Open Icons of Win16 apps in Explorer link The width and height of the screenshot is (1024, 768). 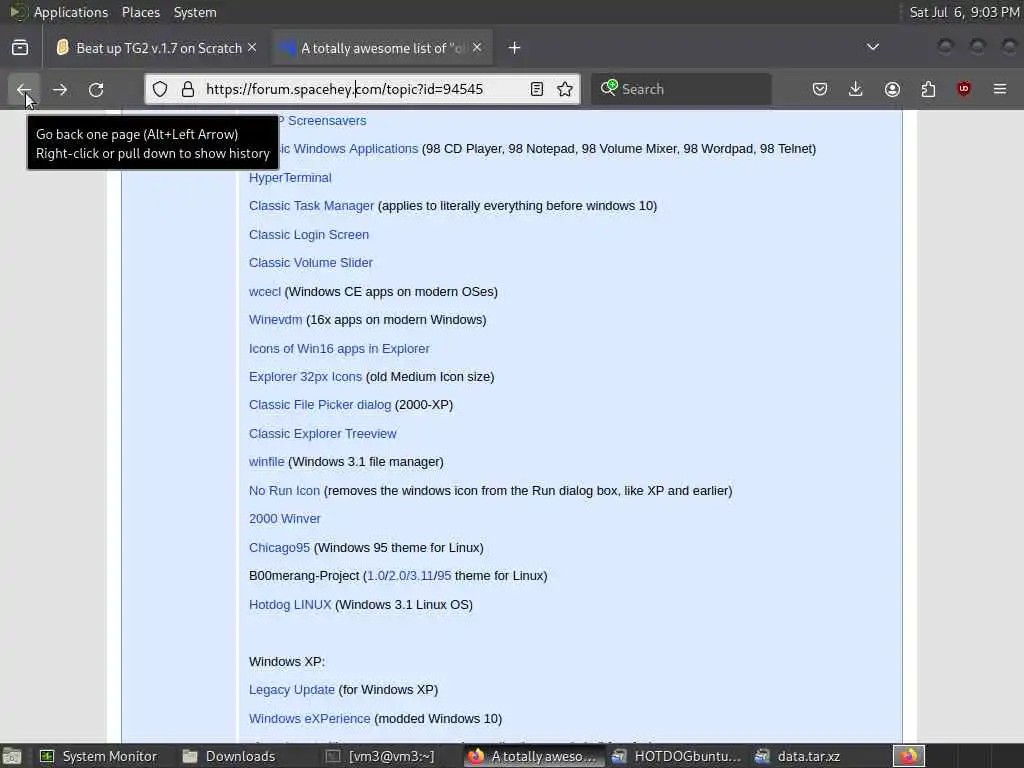point(339,349)
